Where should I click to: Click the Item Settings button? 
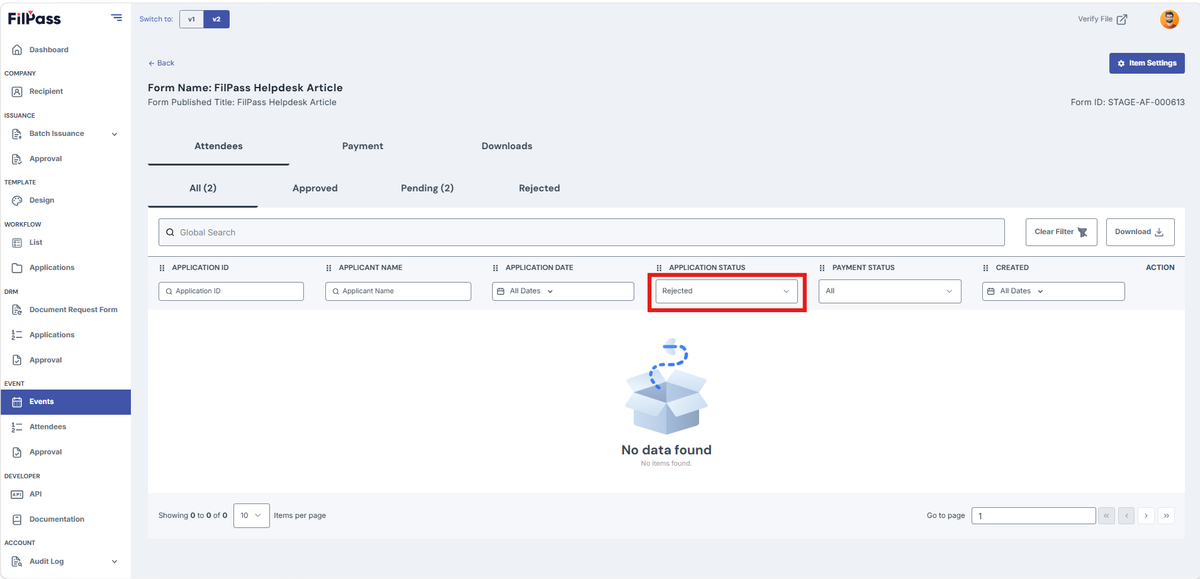coord(1147,63)
